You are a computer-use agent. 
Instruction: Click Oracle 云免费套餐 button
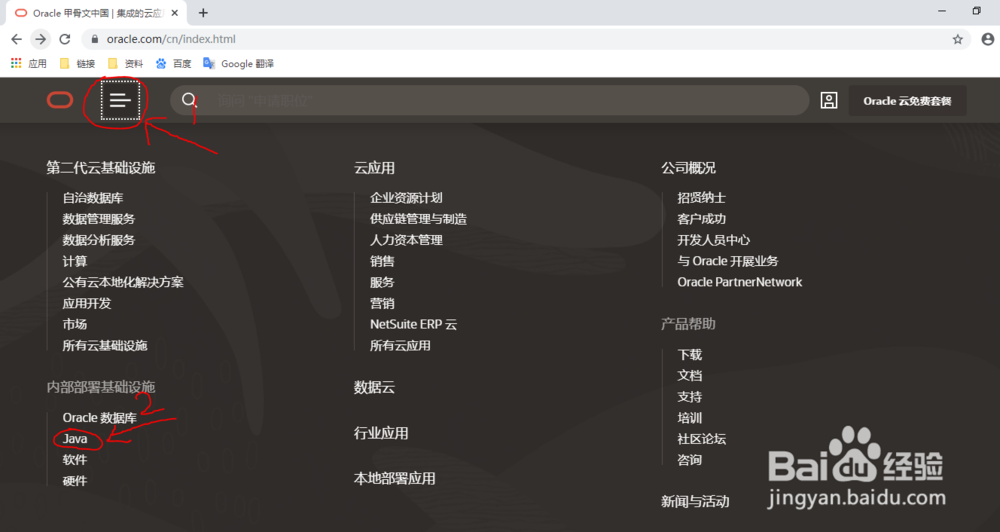click(x=907, y=101)
